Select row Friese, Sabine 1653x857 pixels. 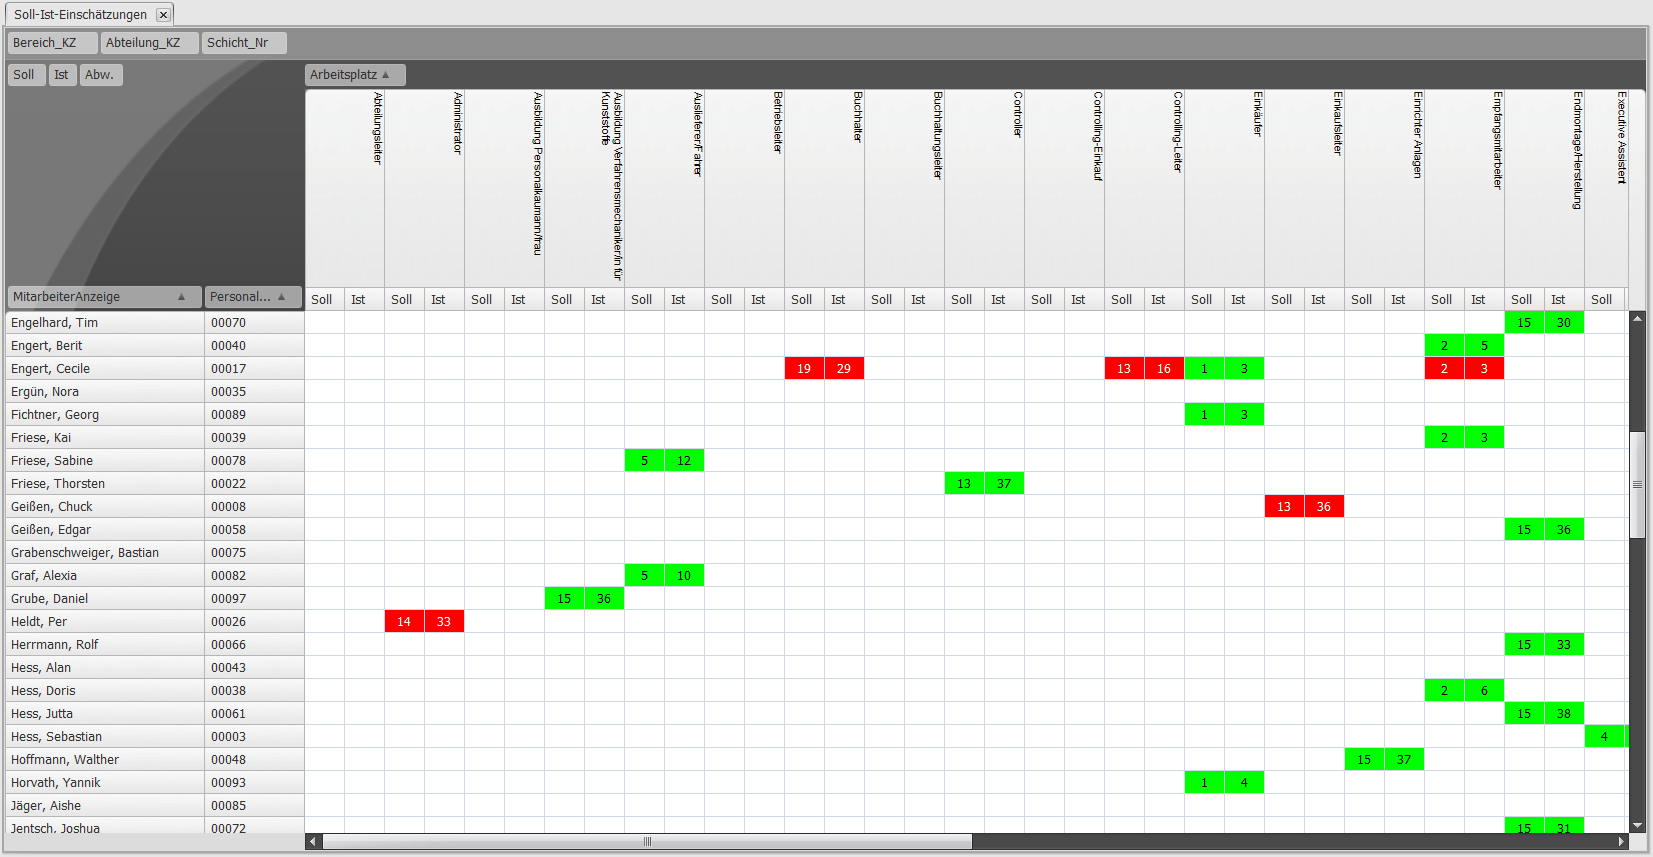point(105,461)
